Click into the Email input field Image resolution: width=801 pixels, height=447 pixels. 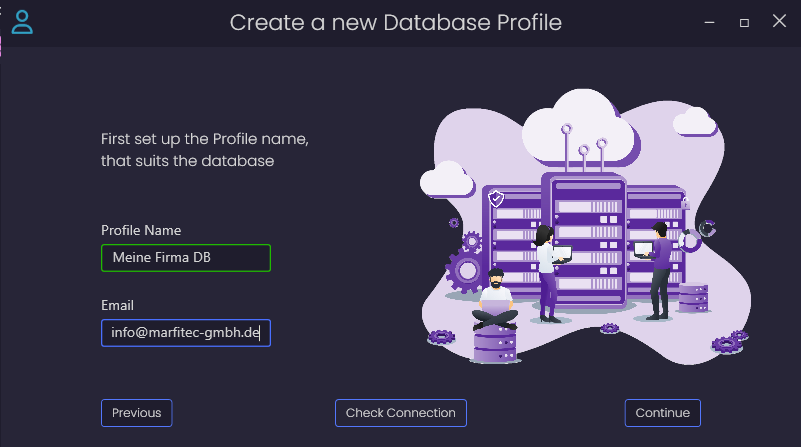tap(186, 333)
